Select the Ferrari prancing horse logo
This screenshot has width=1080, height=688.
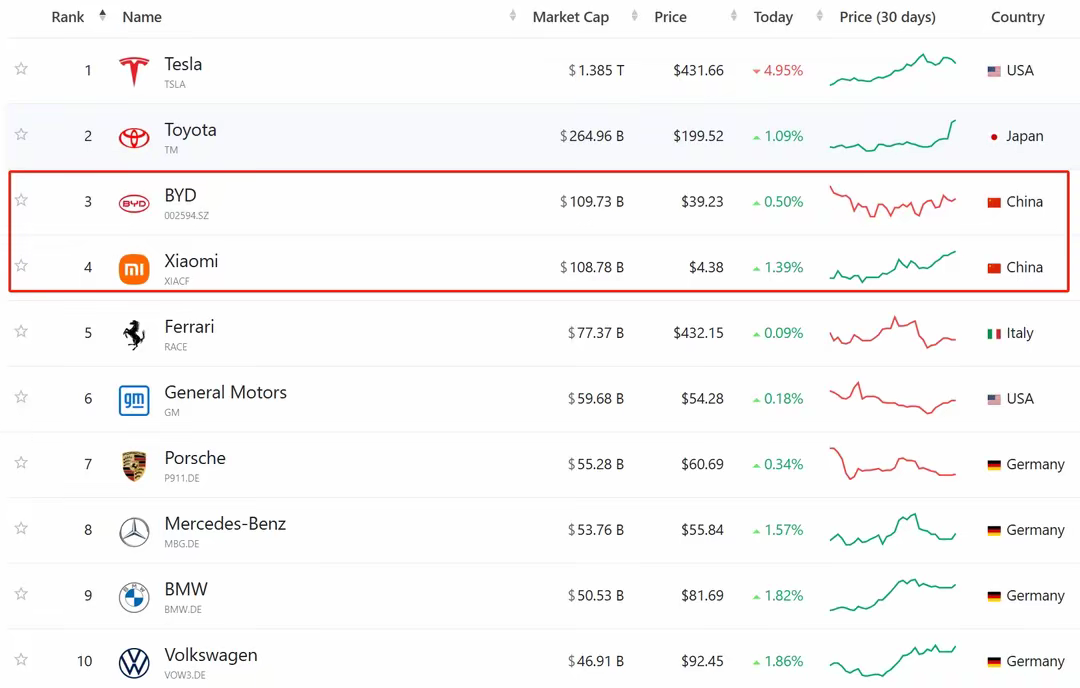[x=134, y=334]
